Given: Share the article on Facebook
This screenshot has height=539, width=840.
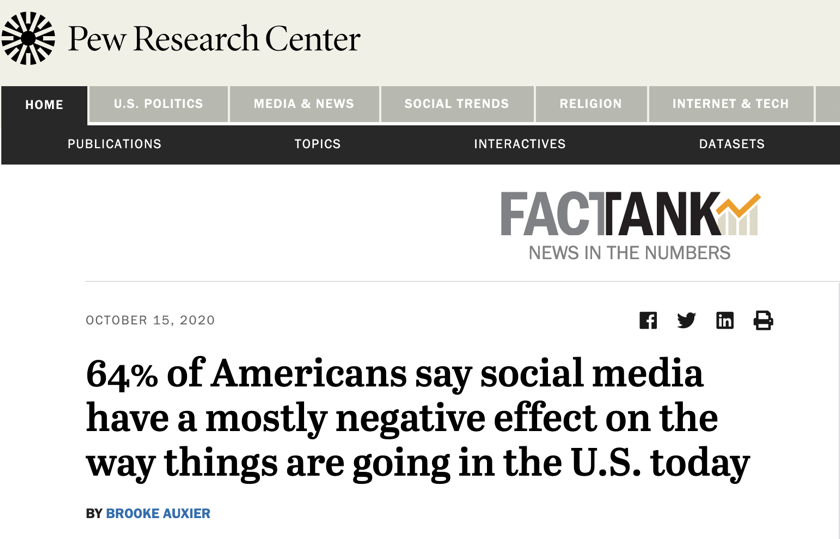Looking at the screenshot, I should coord(648,320).
